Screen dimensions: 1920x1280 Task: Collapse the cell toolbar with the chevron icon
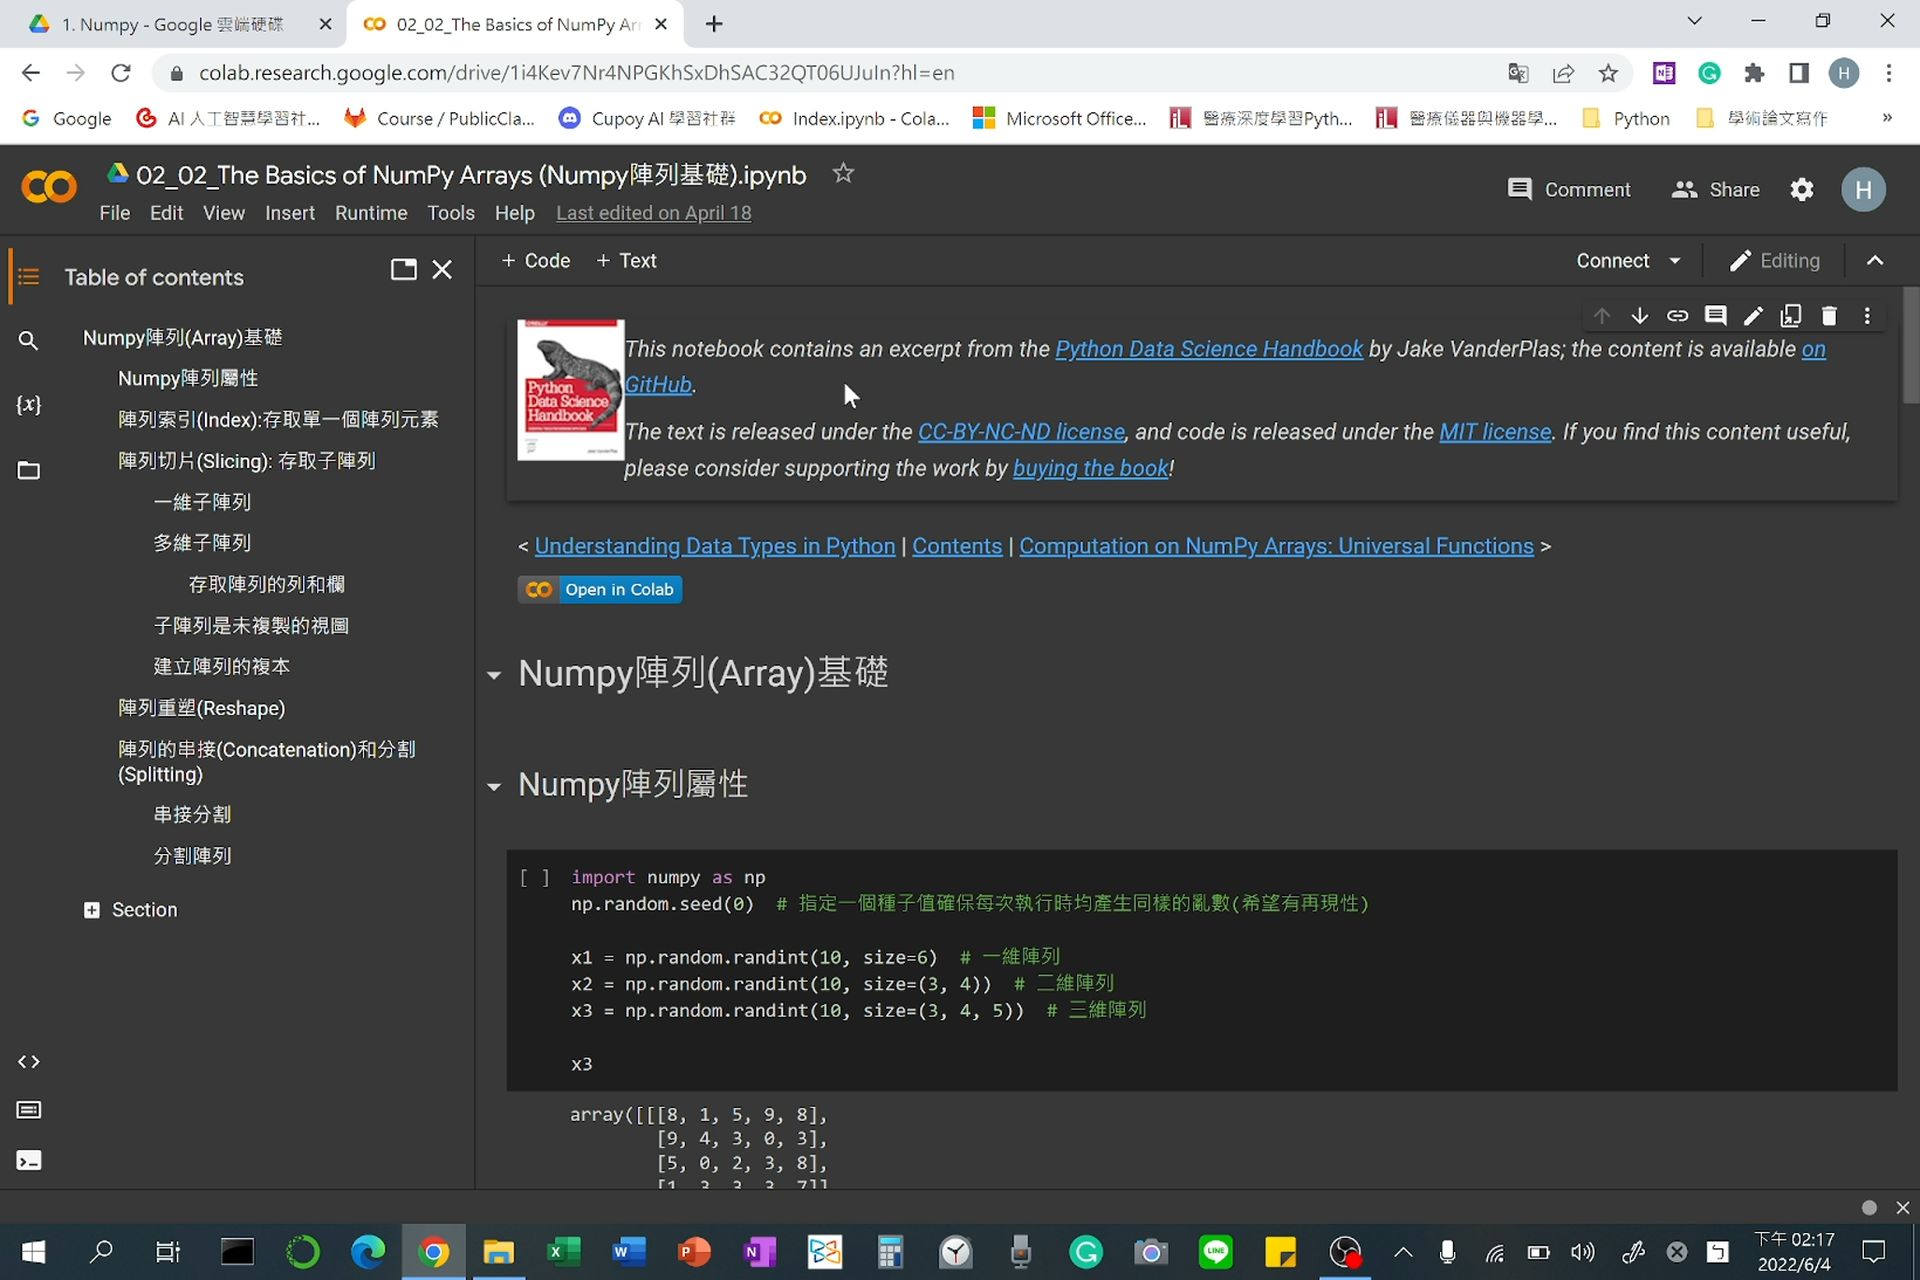tap(1875, 260)
